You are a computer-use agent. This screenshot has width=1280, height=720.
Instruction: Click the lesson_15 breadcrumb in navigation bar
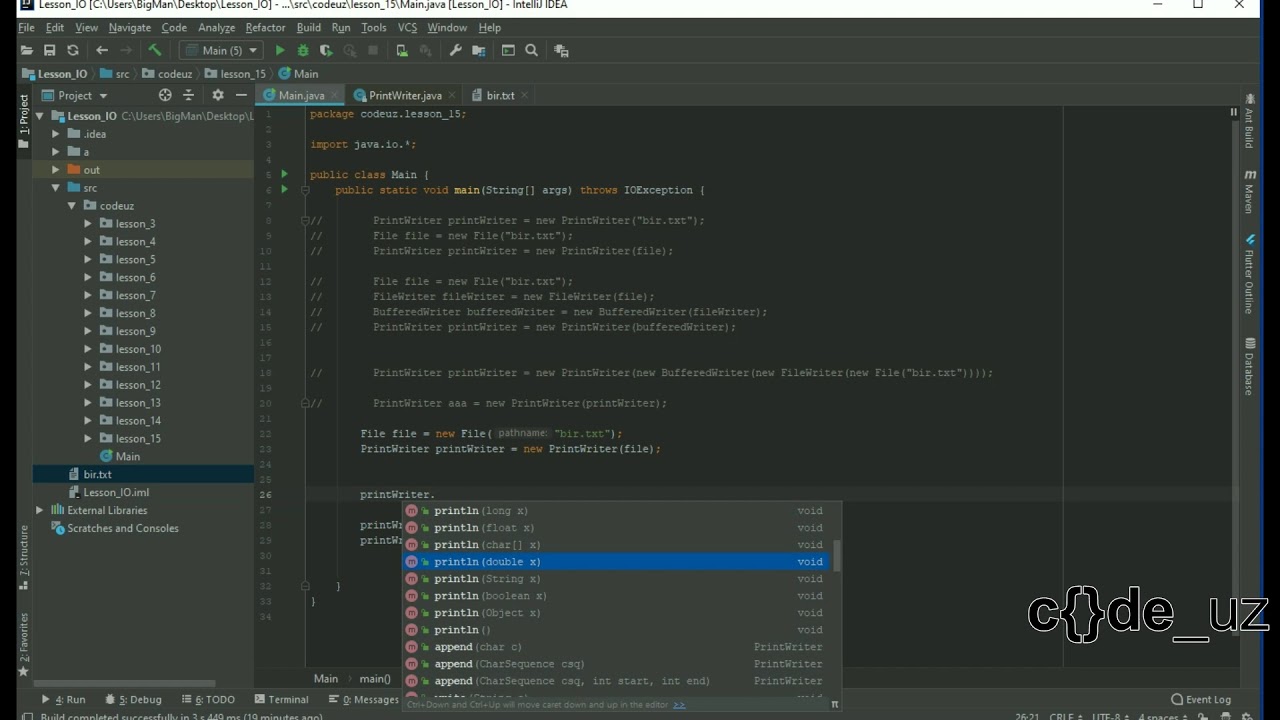[236, 74]
